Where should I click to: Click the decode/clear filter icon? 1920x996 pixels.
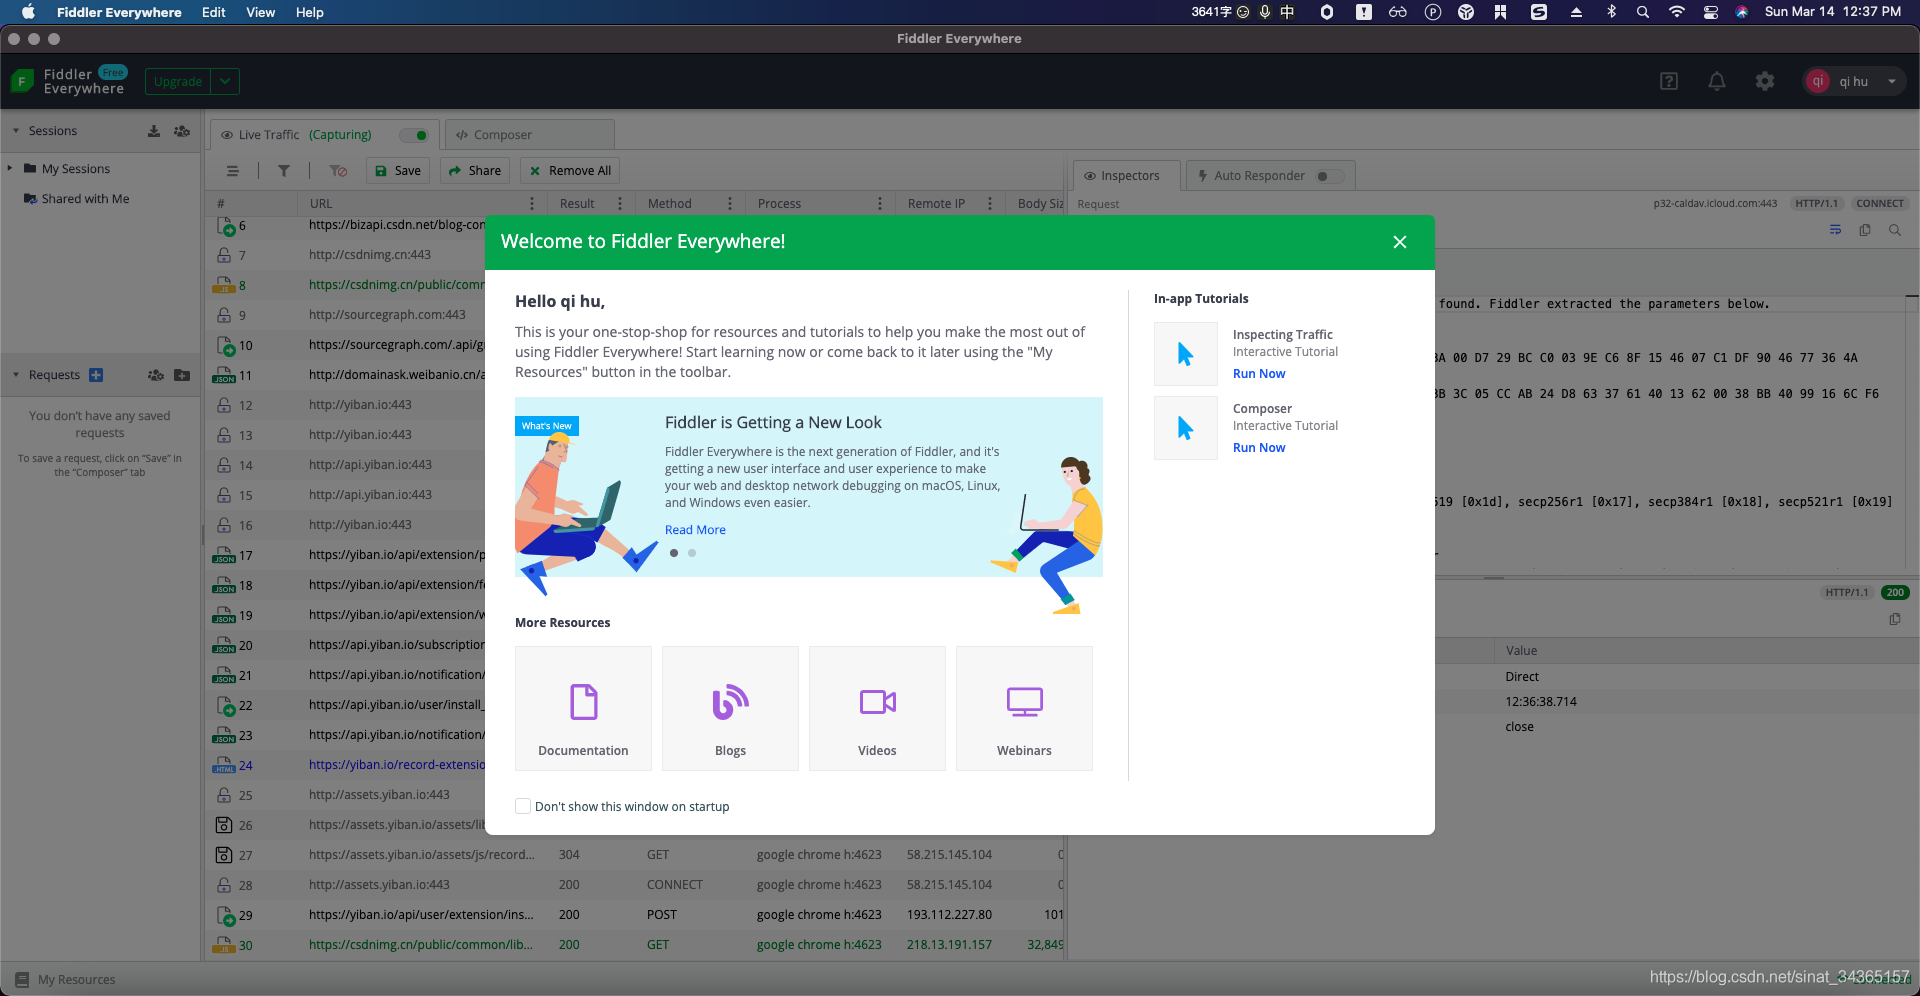click(x=338, y=171)
